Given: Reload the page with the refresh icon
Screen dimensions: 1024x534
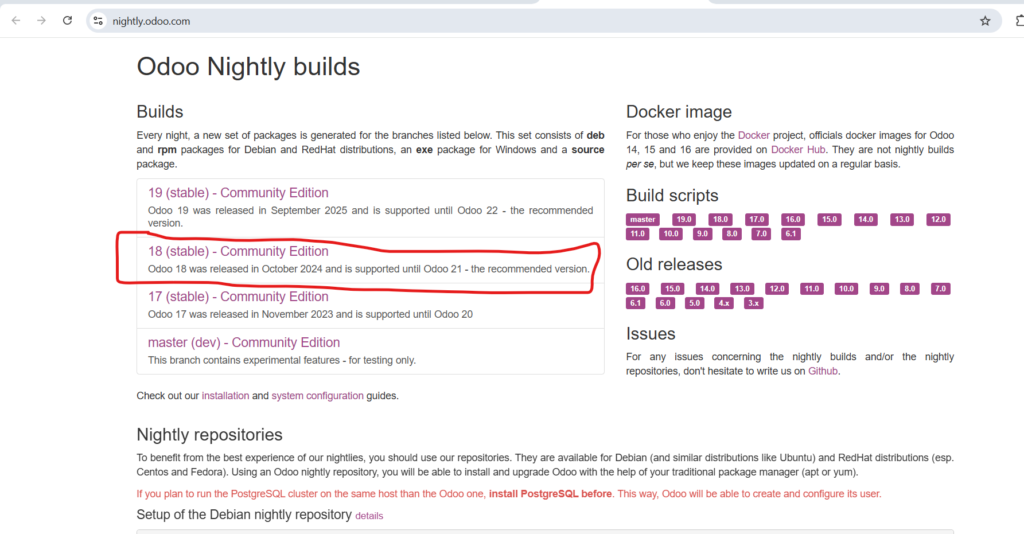Looking at the screenshot, I should tap(67, 20).
